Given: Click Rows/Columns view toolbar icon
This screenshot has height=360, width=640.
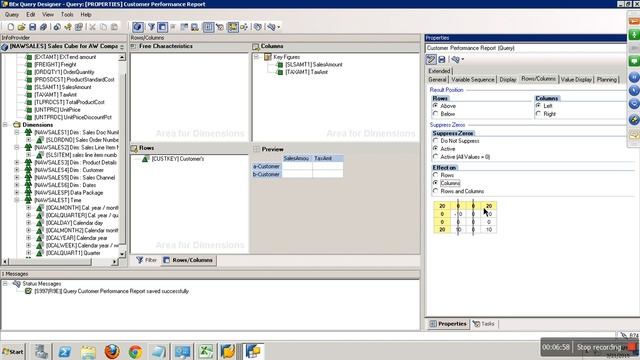Looking at the screenshot, I should point(162,27).
